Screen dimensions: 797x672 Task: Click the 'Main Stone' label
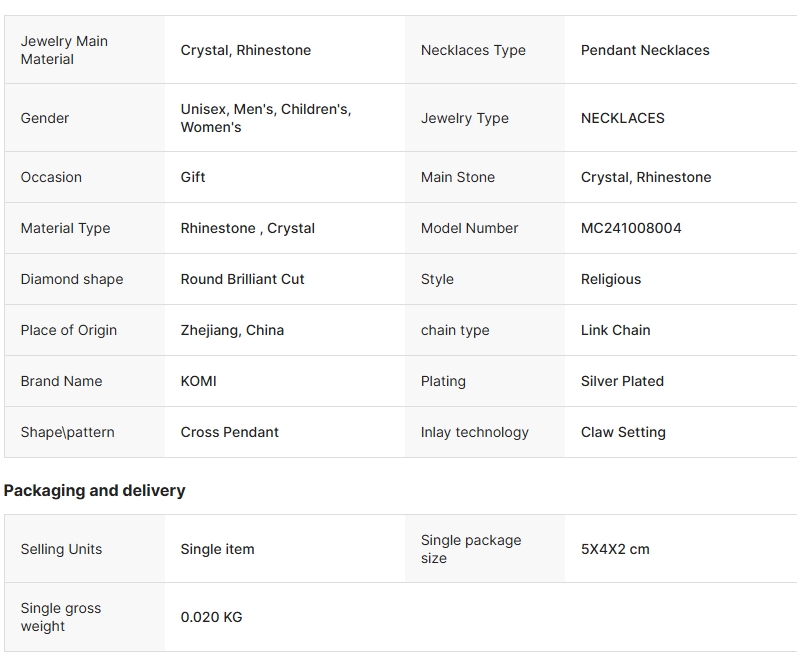pos(457,177)
